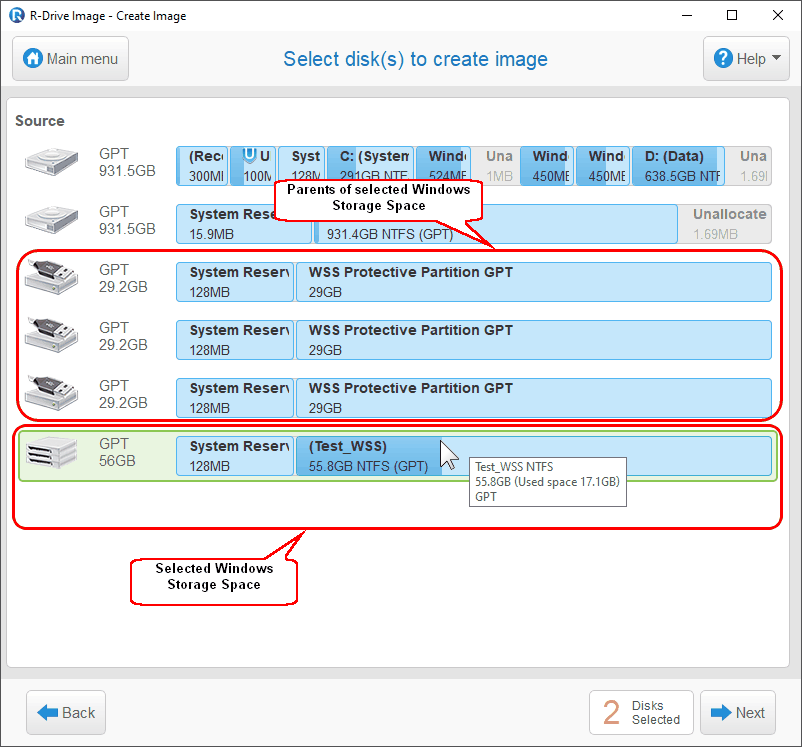Select the D: (Data) 638.5GB partition
The height and width of the screenshot is (747, 802).
pos(678,166)
